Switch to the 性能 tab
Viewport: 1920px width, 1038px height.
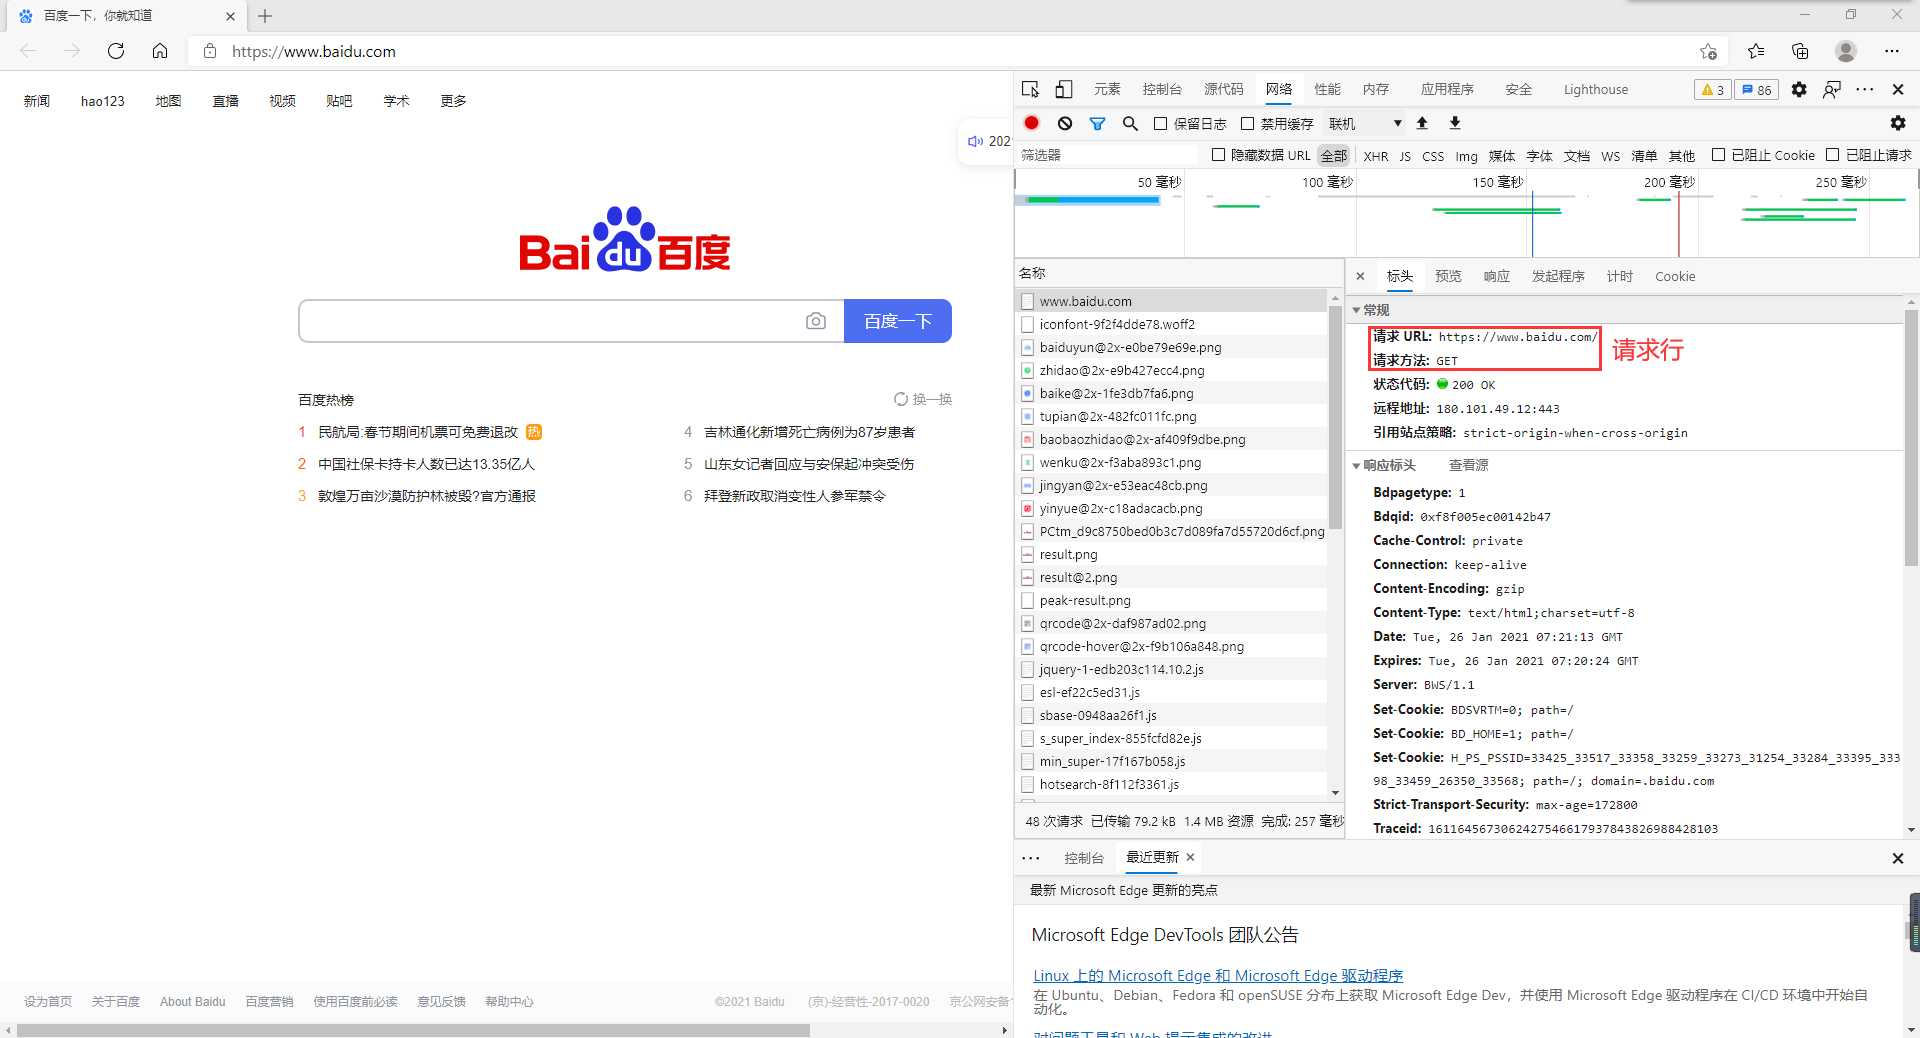[x=1327, y=89]
